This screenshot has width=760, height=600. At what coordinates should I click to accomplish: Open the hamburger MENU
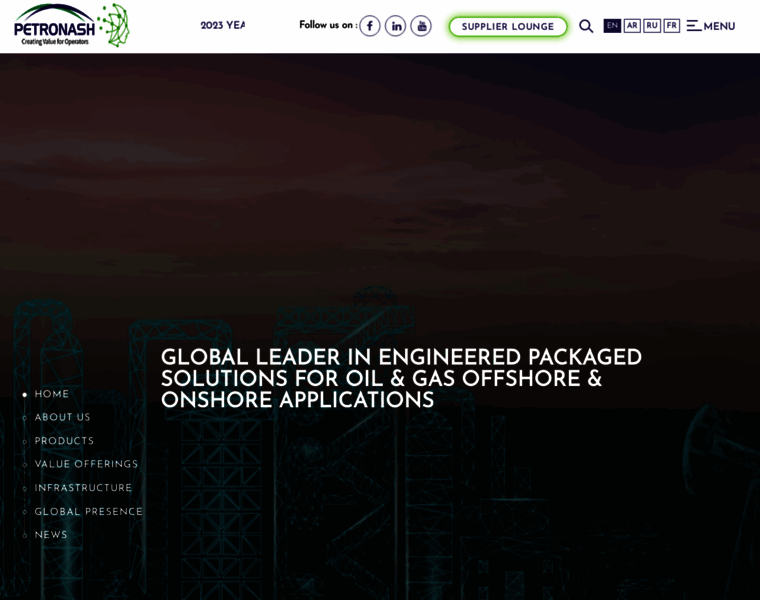(711, 26)
